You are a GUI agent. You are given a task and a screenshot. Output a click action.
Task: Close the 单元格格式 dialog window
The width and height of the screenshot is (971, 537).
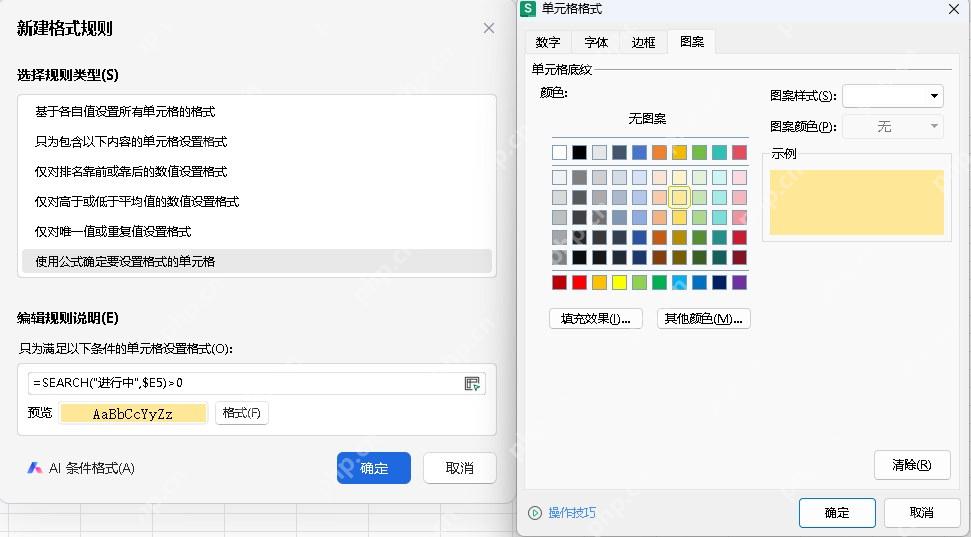point(954,9)
